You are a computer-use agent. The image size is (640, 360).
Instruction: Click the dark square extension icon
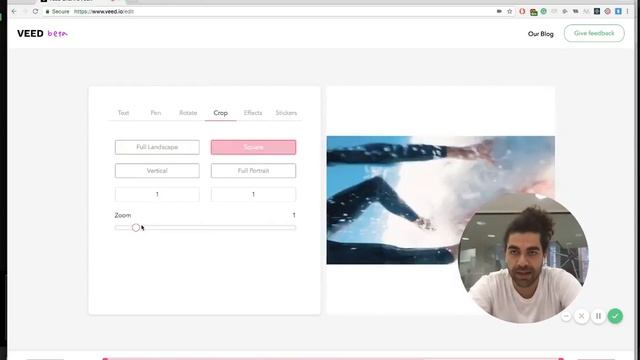pos(597,11)
